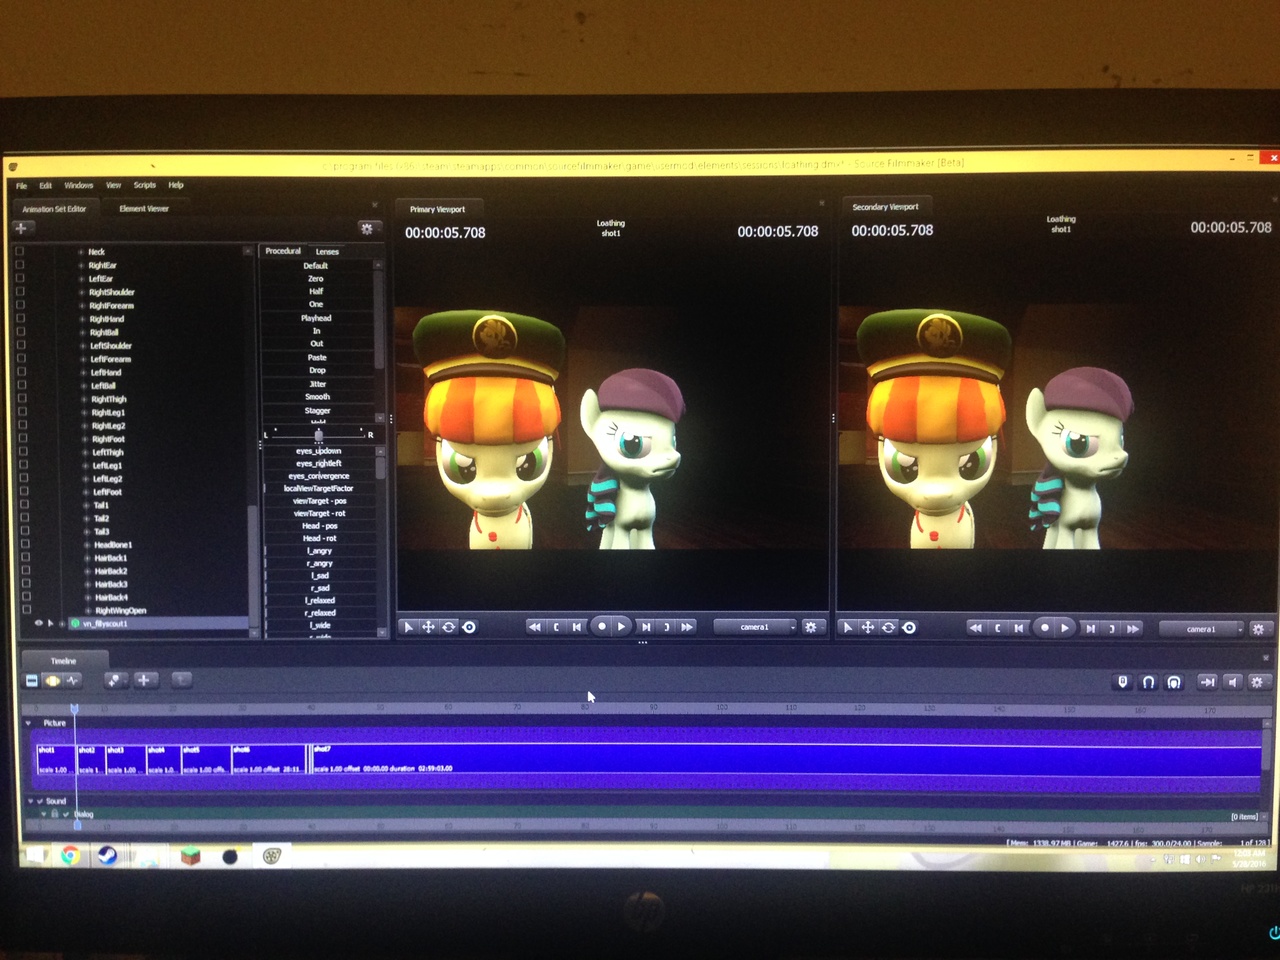The width and height of the screenshot is (1280, 960).
Task: Open Primary Viewport settings gear
Action: point(811,627)
